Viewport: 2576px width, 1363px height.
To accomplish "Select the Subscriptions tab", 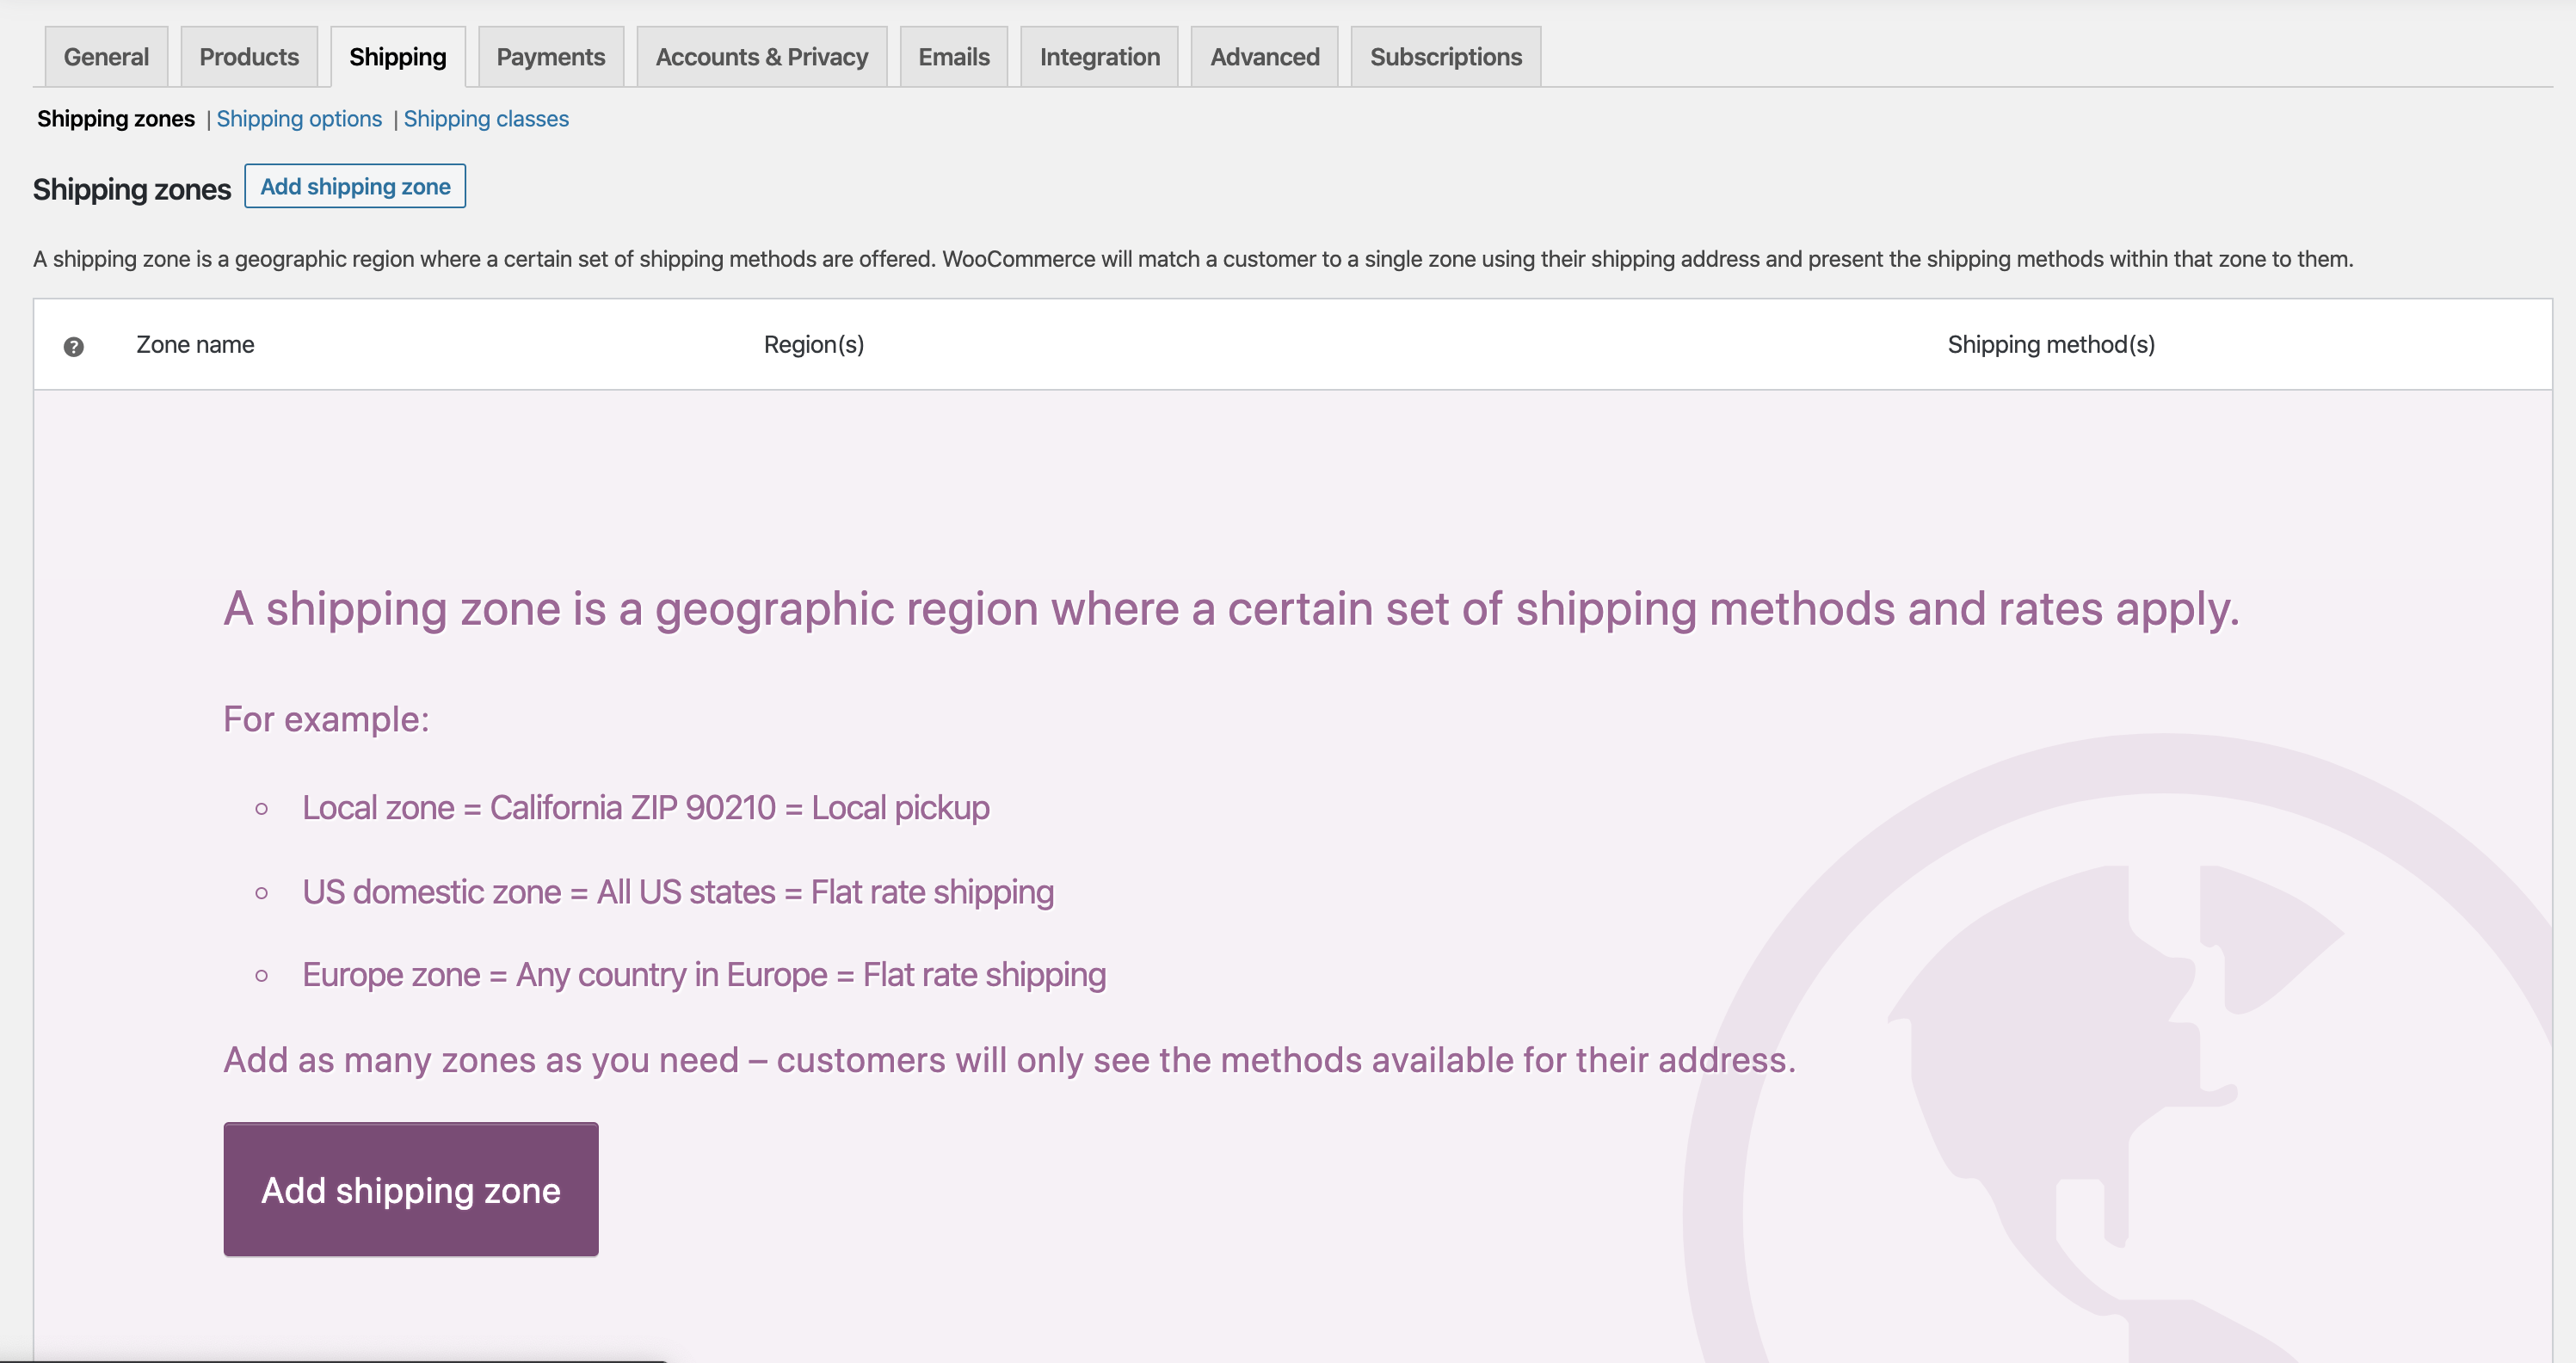I will tap(1445, 57).
